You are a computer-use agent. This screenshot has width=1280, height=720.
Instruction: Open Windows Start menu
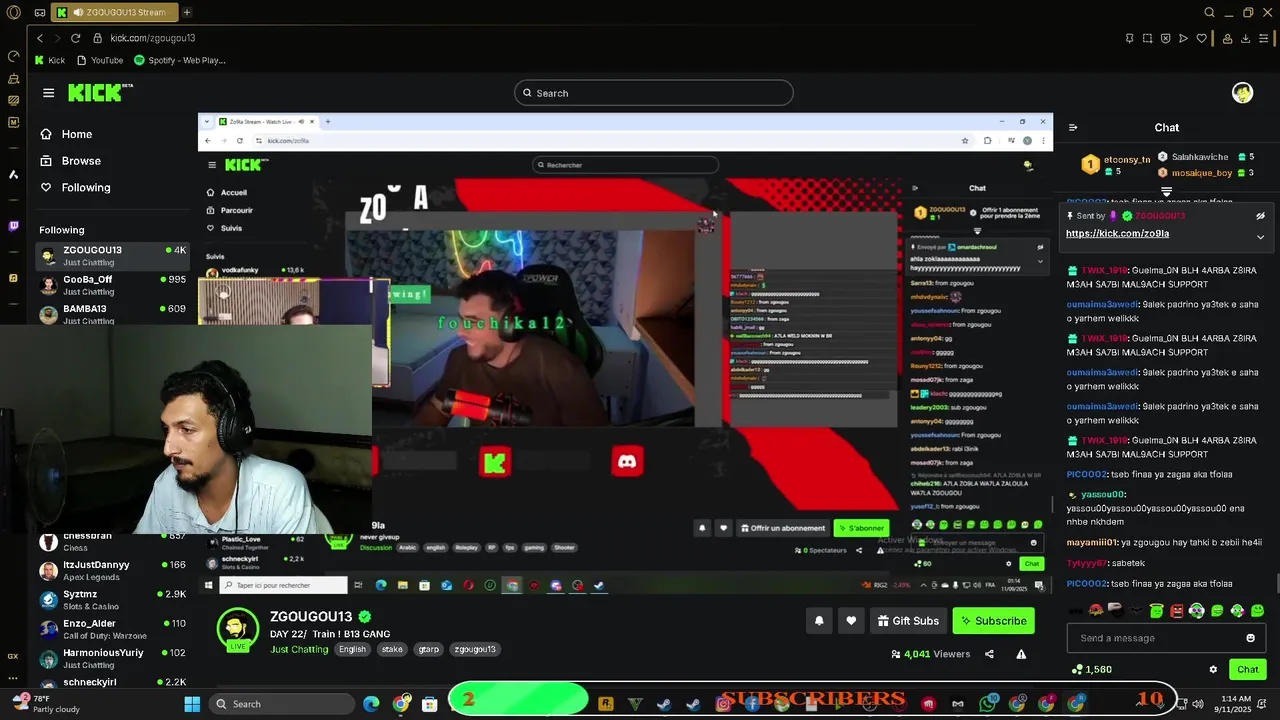192,704
